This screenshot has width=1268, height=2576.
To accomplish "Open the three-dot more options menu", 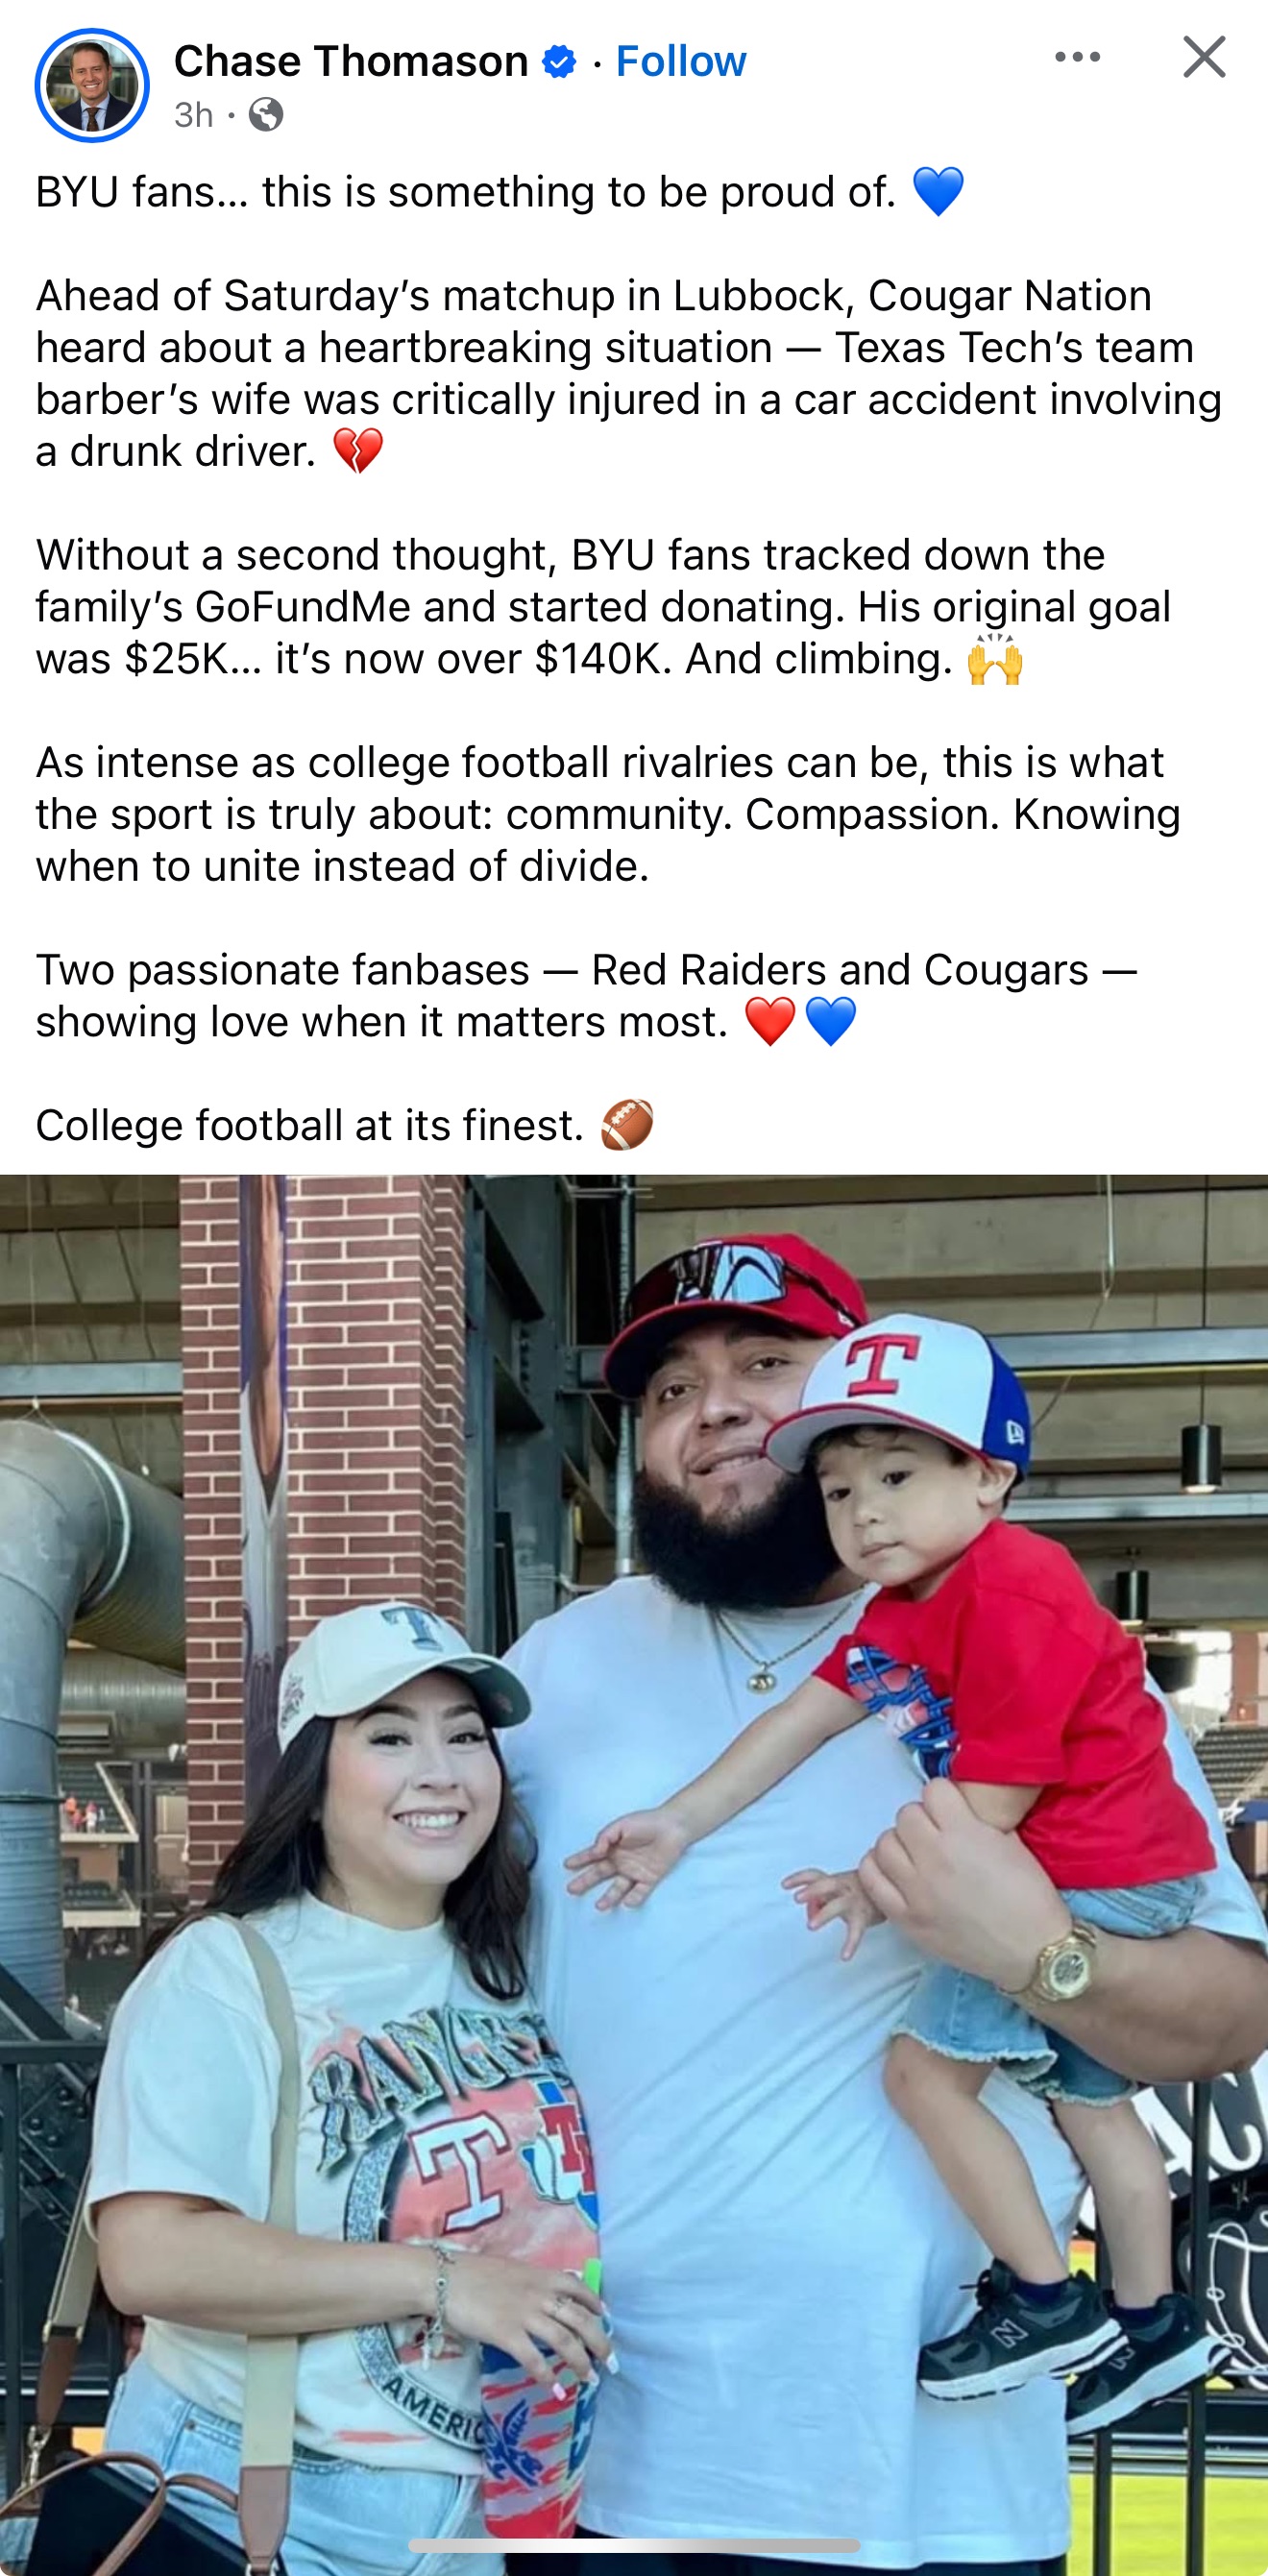I will (x=1077, y=57).
